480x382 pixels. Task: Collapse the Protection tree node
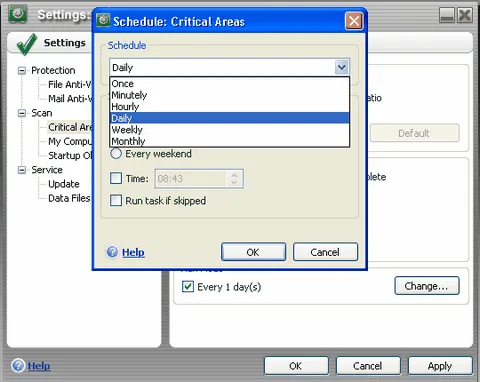pos(22,70)
